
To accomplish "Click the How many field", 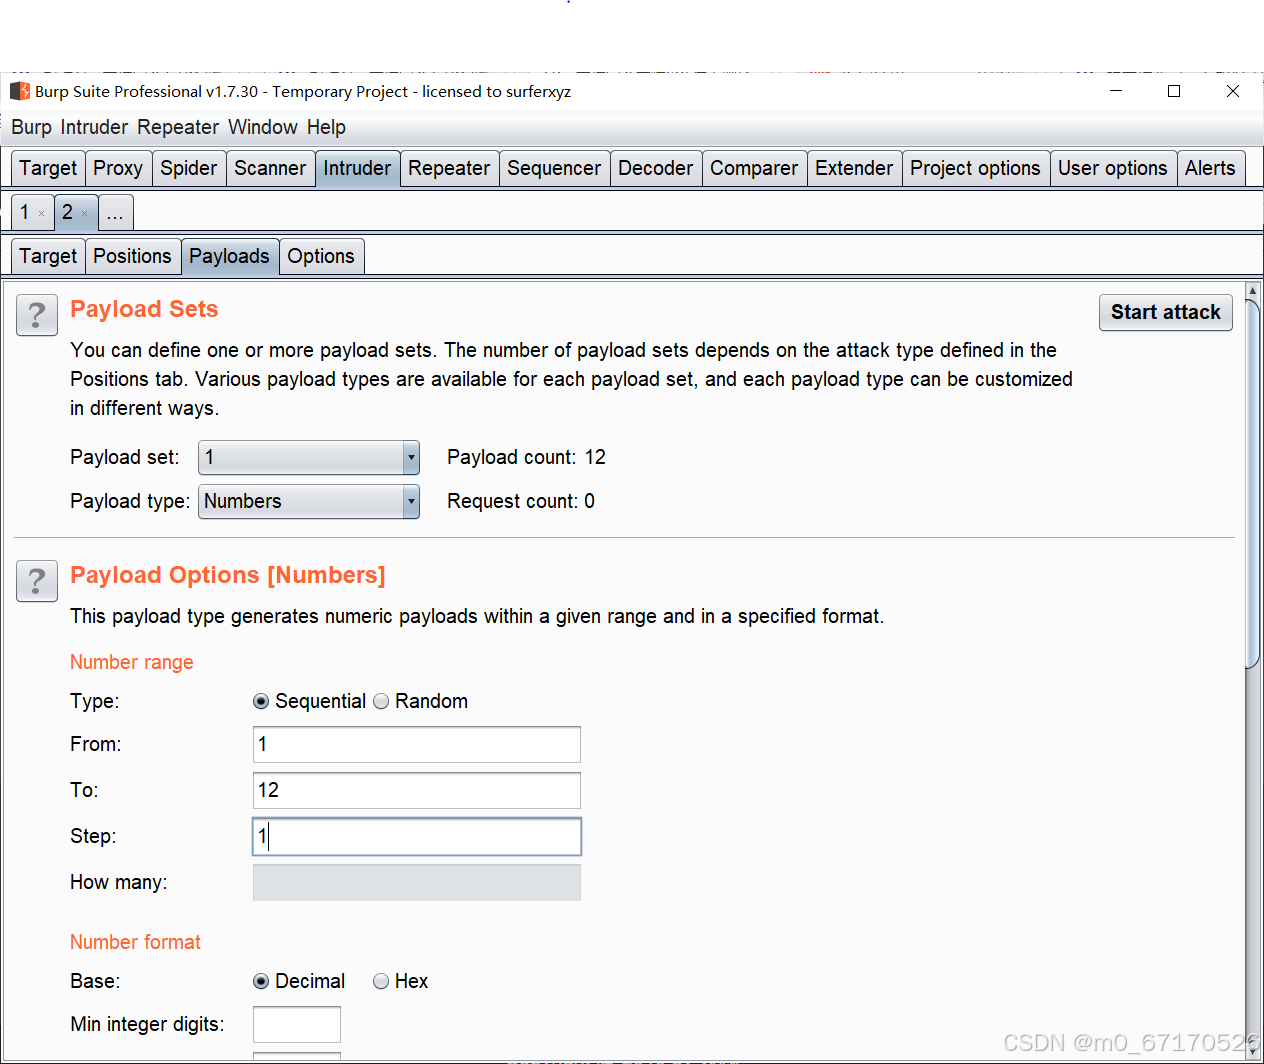I will [417, 882].
